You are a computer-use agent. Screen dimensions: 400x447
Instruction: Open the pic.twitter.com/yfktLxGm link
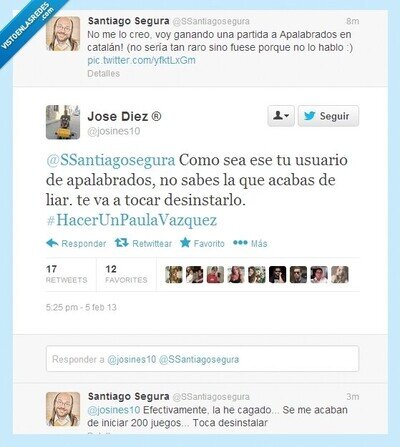pyautogui.click(x=141, y=60)
